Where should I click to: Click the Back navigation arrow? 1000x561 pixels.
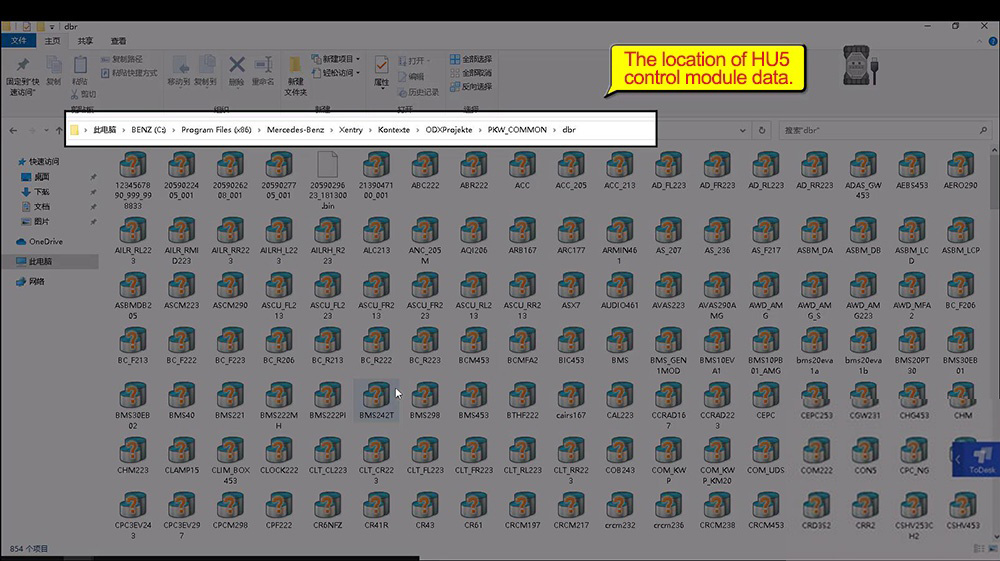coord(13,130)
